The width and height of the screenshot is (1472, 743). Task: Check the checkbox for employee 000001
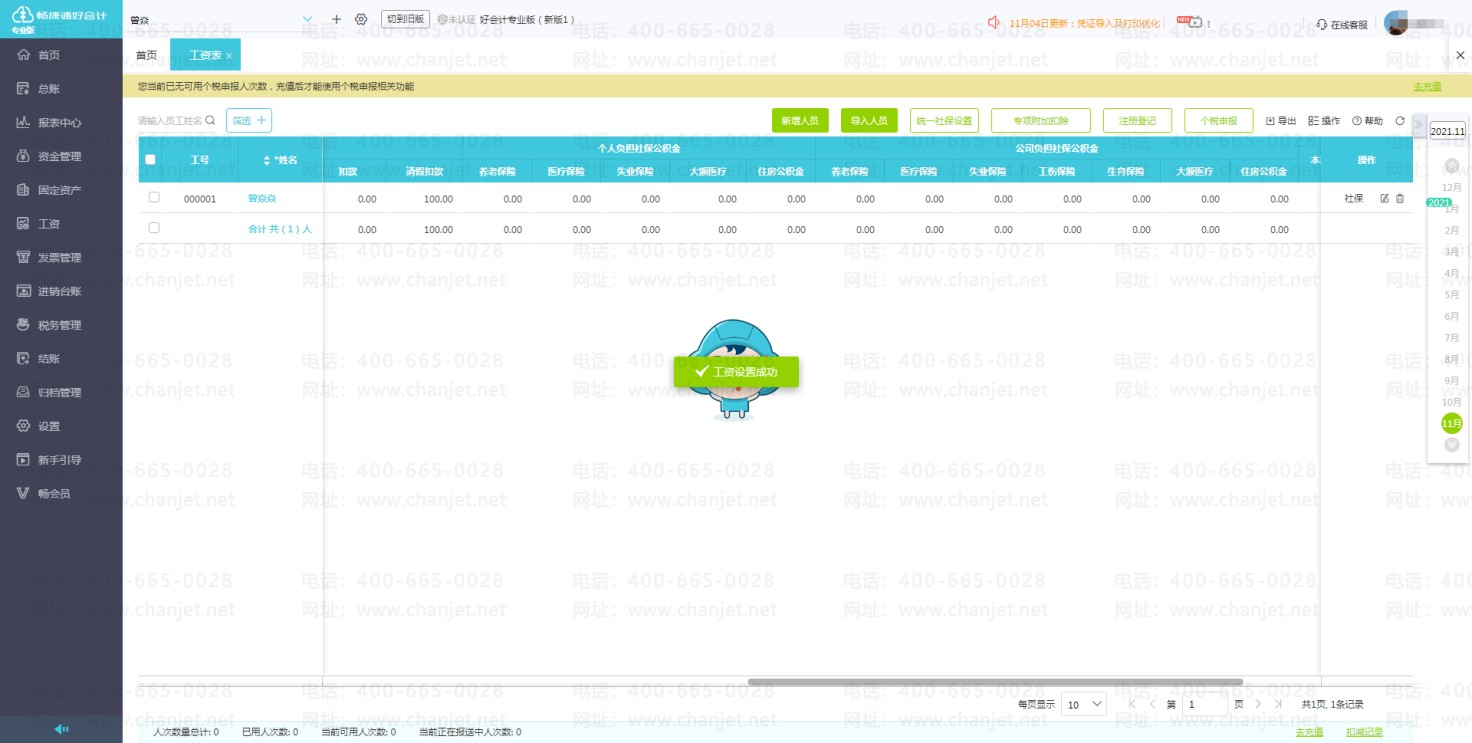tap(154, 198)
